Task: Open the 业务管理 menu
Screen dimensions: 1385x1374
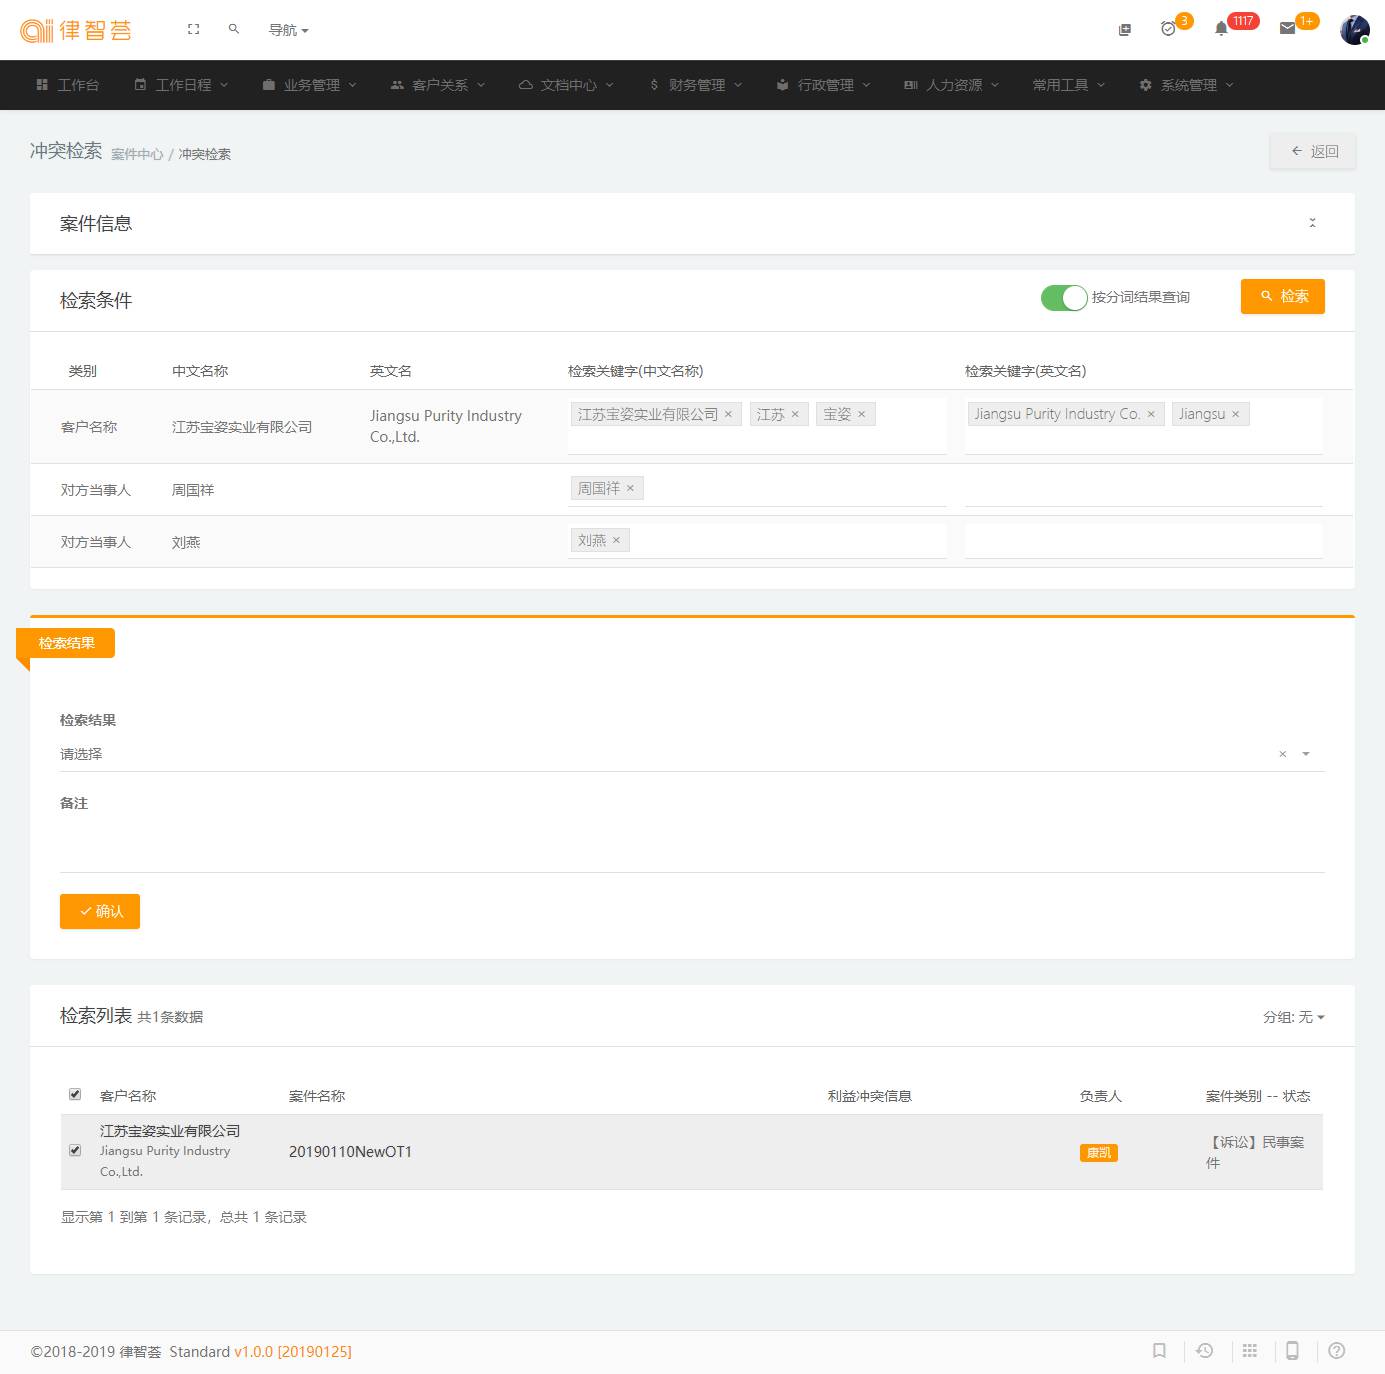Action: [310, 85]
